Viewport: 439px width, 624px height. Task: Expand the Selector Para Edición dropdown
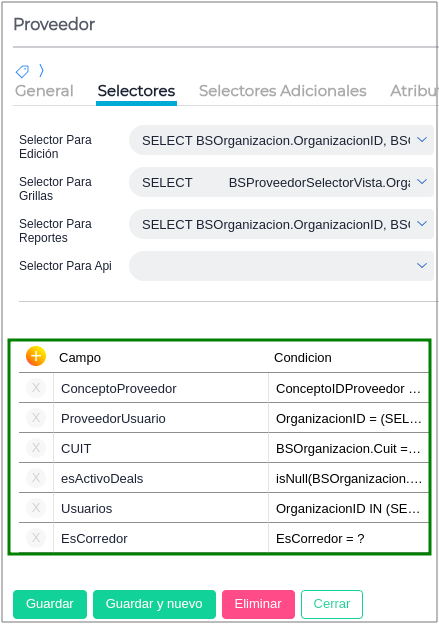[422, 140]
